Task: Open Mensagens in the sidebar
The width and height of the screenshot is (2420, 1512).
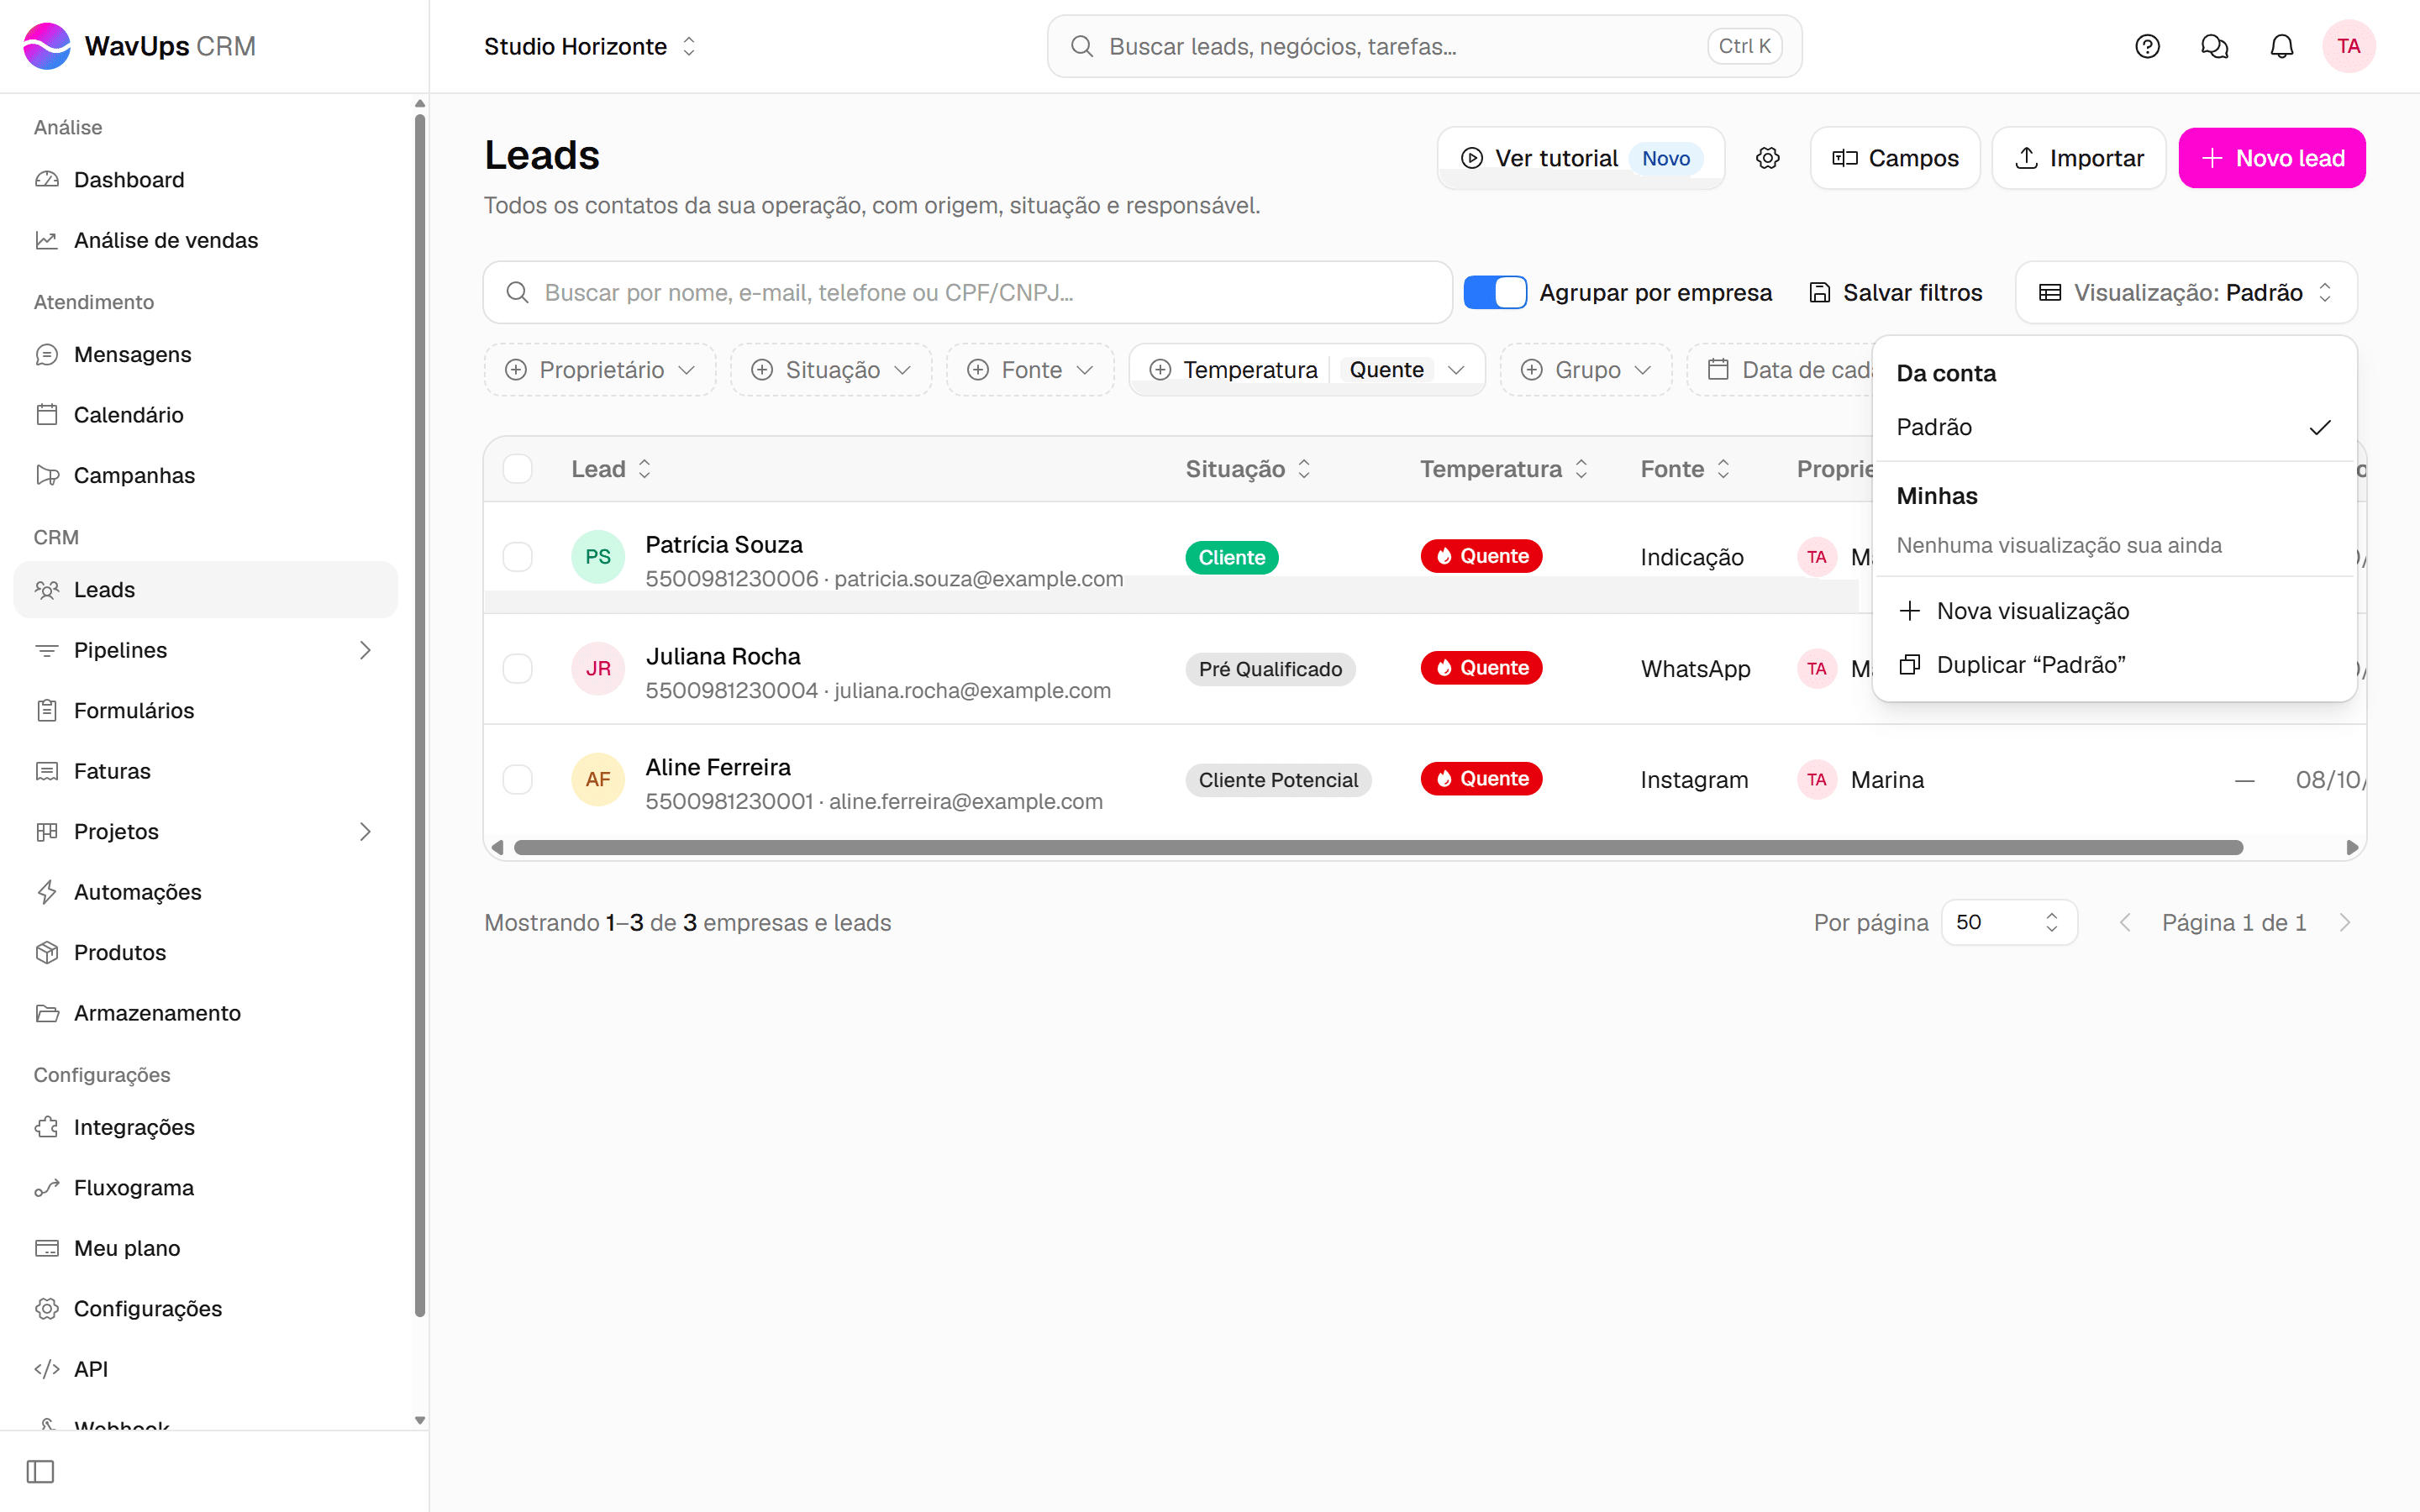Action: pos(205,355)
